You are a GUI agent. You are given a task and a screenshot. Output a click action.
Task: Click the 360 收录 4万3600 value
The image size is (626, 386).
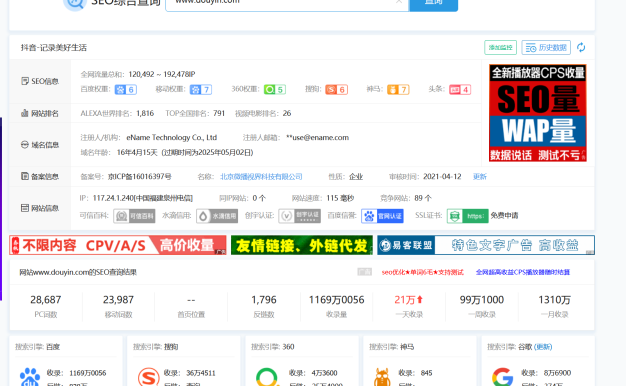coord(324,373)
